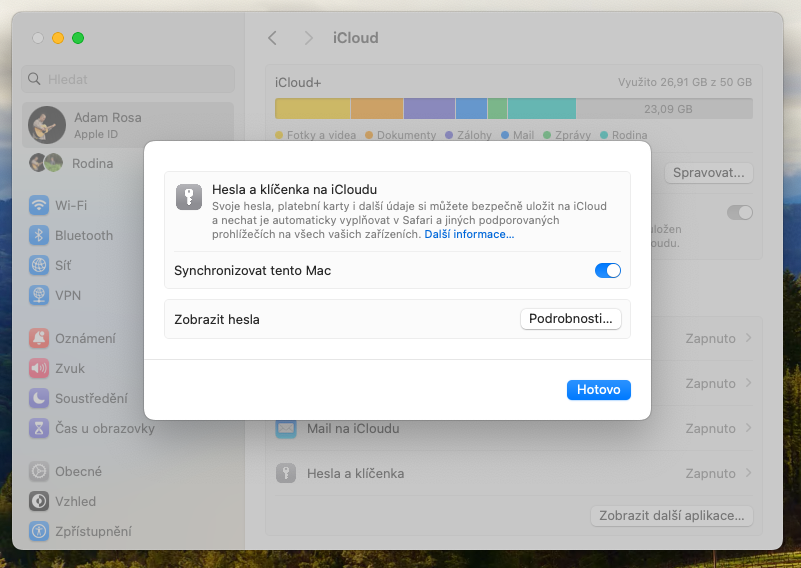Expand the second Zapnuto row chevron
Viewport: 801px width, 568px height.
[x=748, y=383]
